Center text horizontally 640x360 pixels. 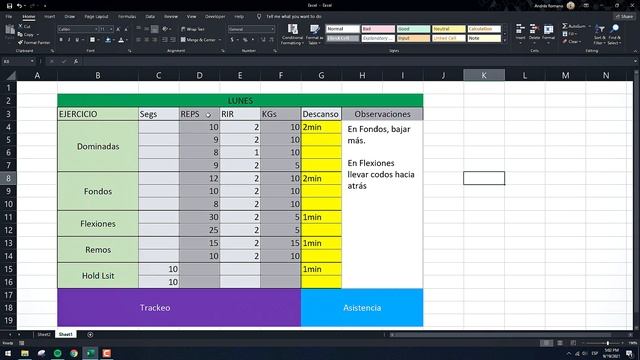click(x=147, y=40)
